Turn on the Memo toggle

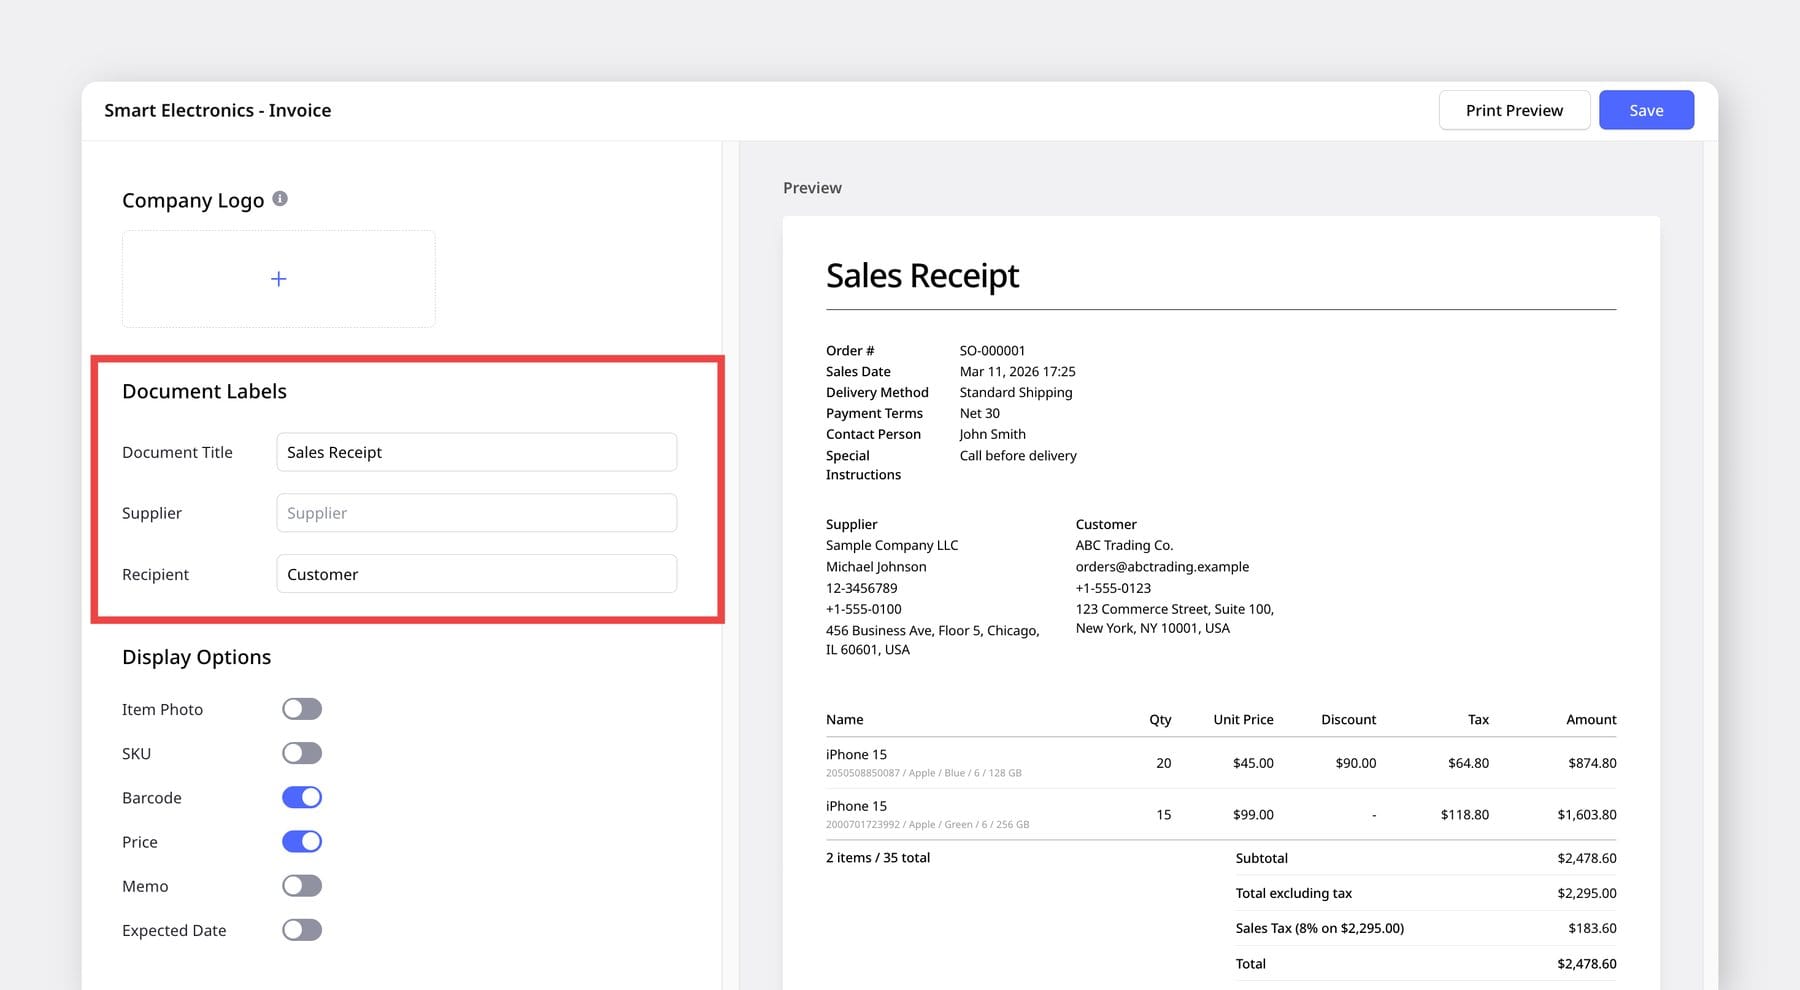301,885
